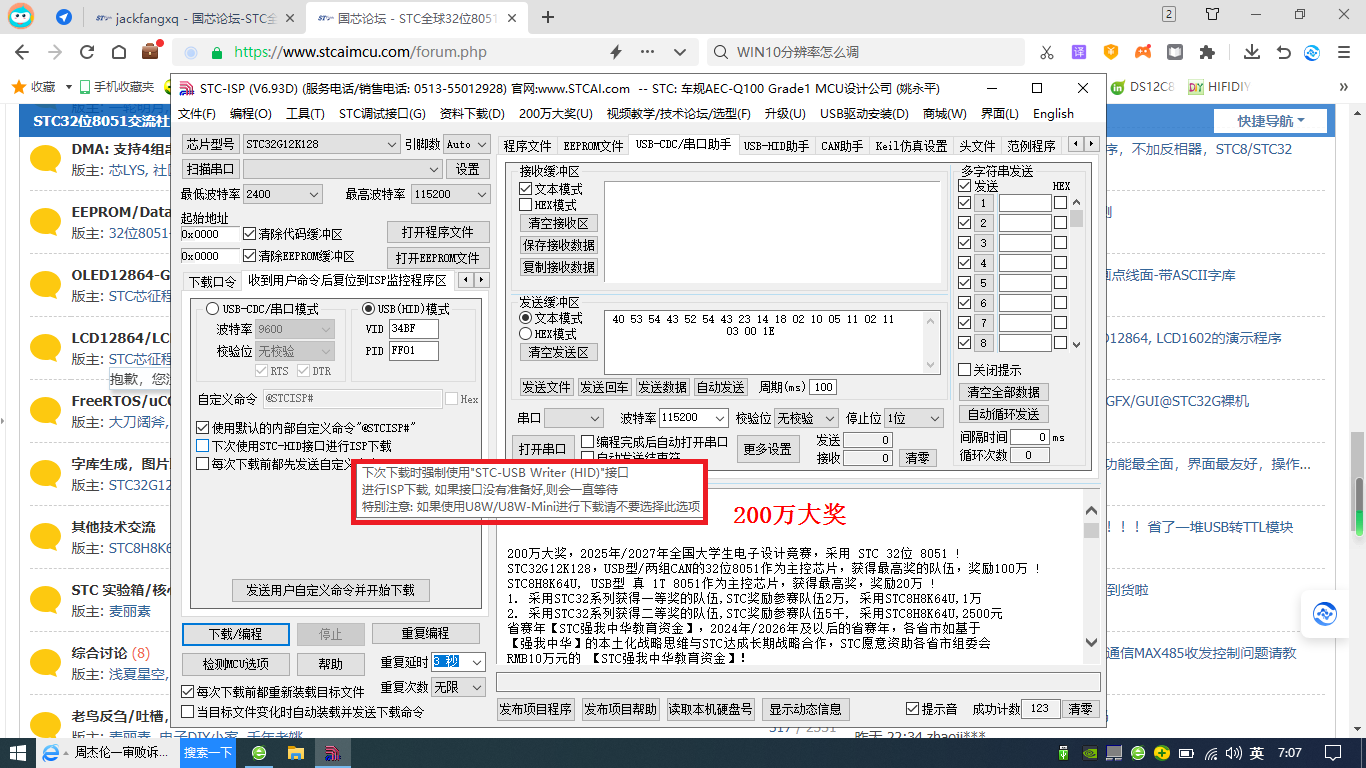Click the STC-ISP taskbar icon

(x=332, y=752)
